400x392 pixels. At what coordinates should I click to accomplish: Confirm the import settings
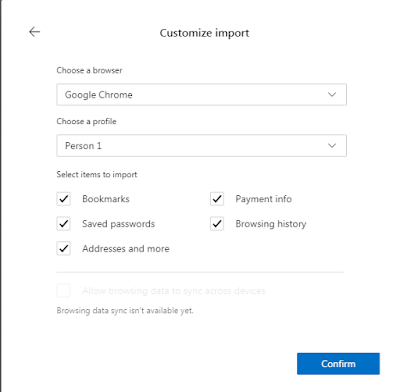coord(338,364)
